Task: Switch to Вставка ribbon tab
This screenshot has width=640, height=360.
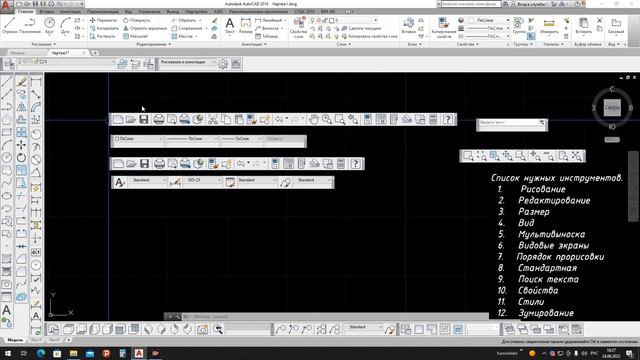Action: tap(46, 12)
